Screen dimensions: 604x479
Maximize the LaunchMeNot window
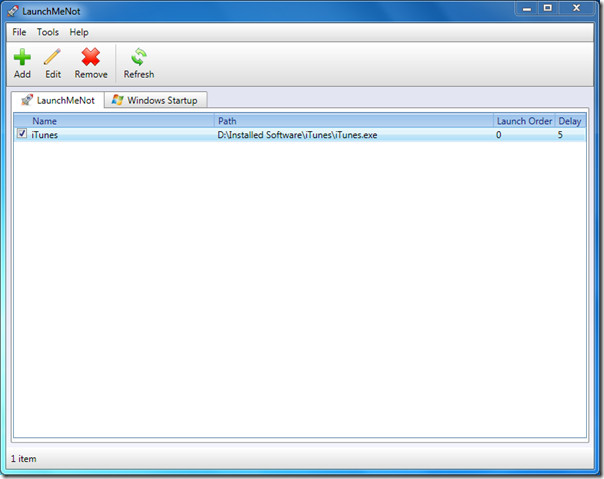point(548,8)
